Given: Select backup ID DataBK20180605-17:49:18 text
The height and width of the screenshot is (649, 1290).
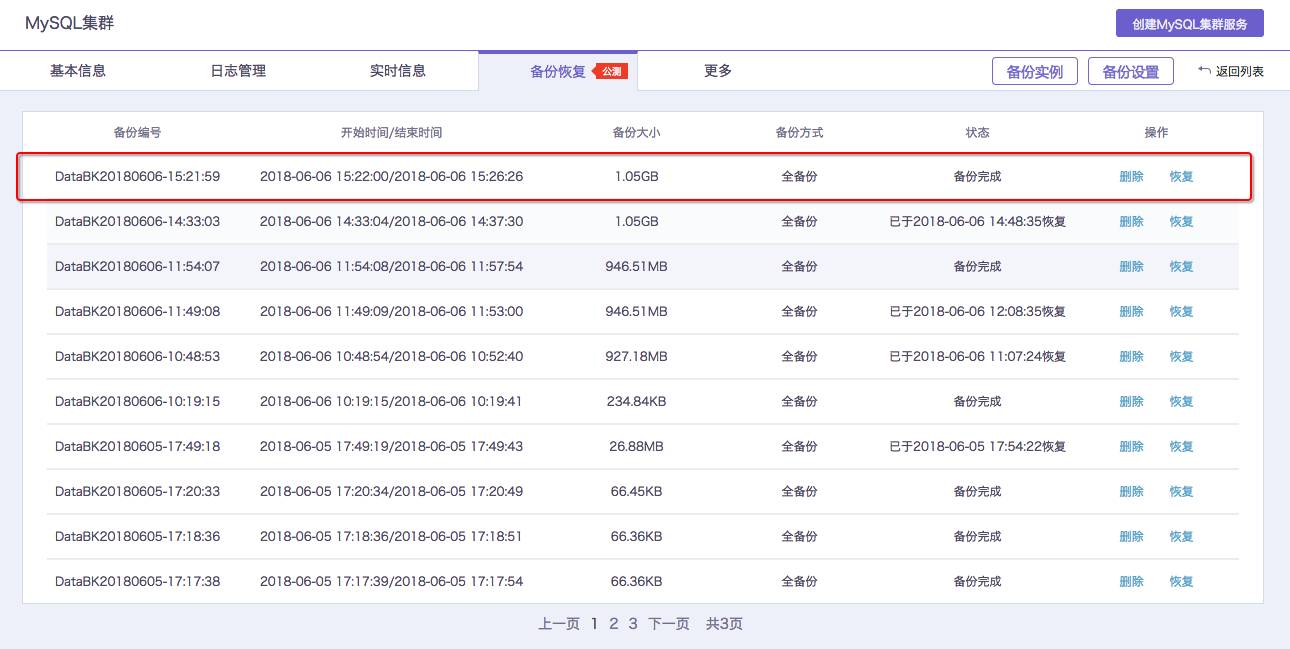Looking at the screenshot, I should 138,447.
